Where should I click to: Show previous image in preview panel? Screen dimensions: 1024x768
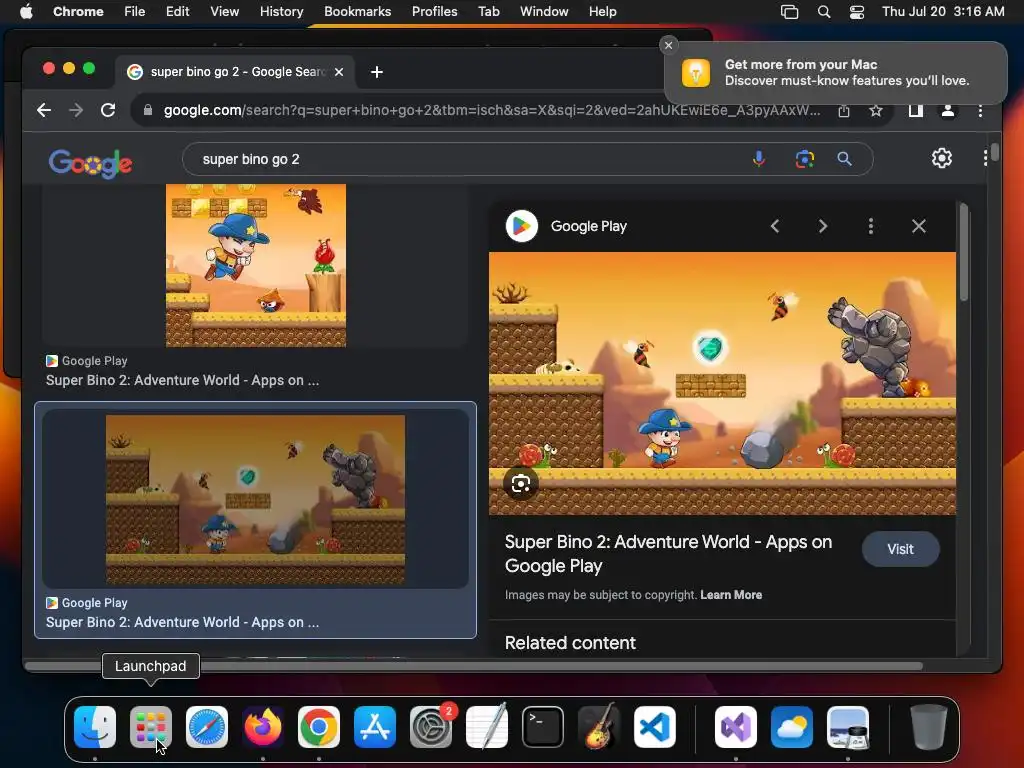[x=775, y=226]
